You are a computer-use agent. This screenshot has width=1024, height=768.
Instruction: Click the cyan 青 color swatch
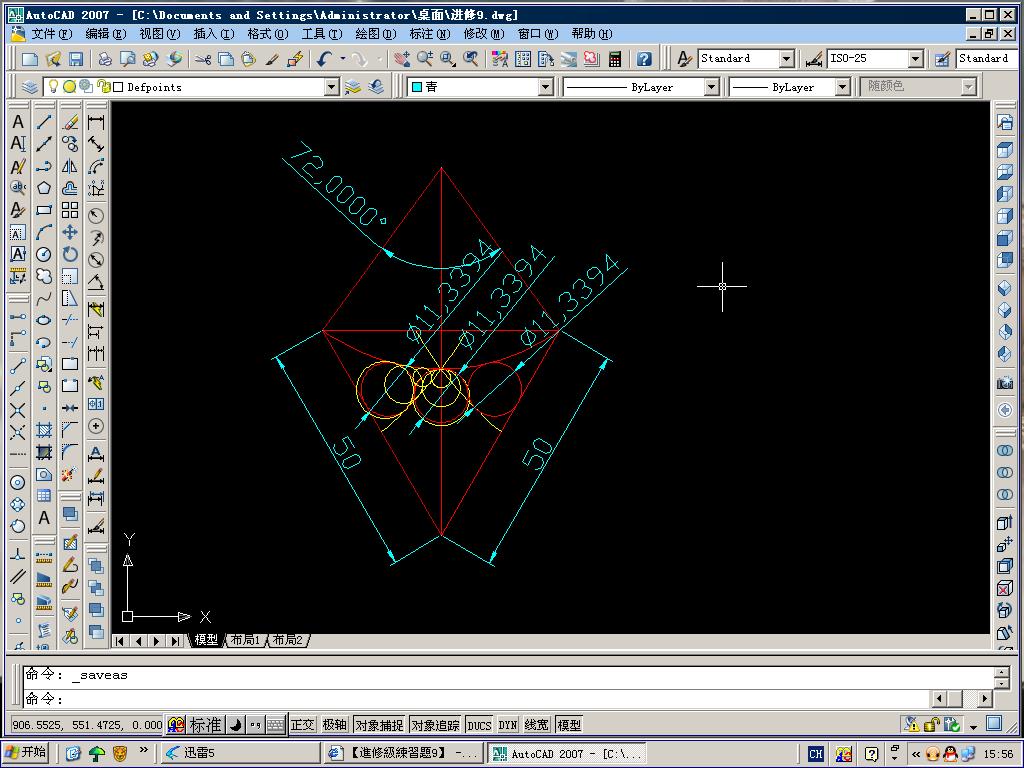coord(417,87)
